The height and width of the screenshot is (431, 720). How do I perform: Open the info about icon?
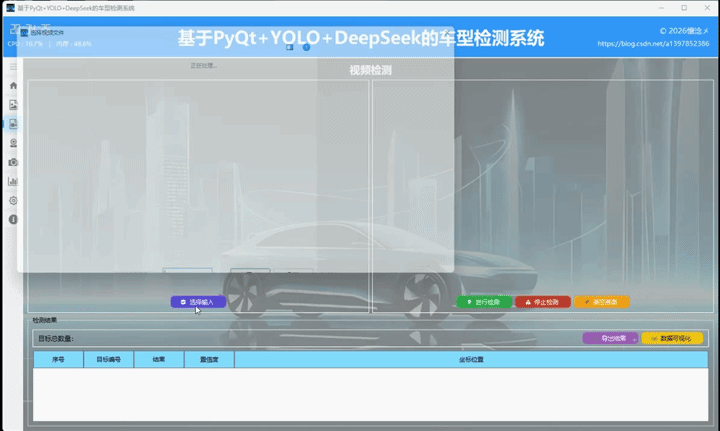click(x=13, y=219)
